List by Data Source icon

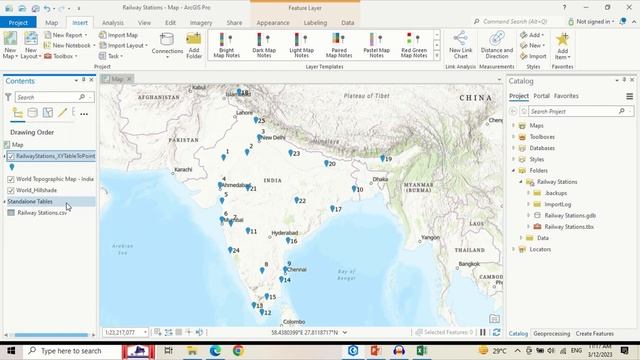(x=33, y=113)
